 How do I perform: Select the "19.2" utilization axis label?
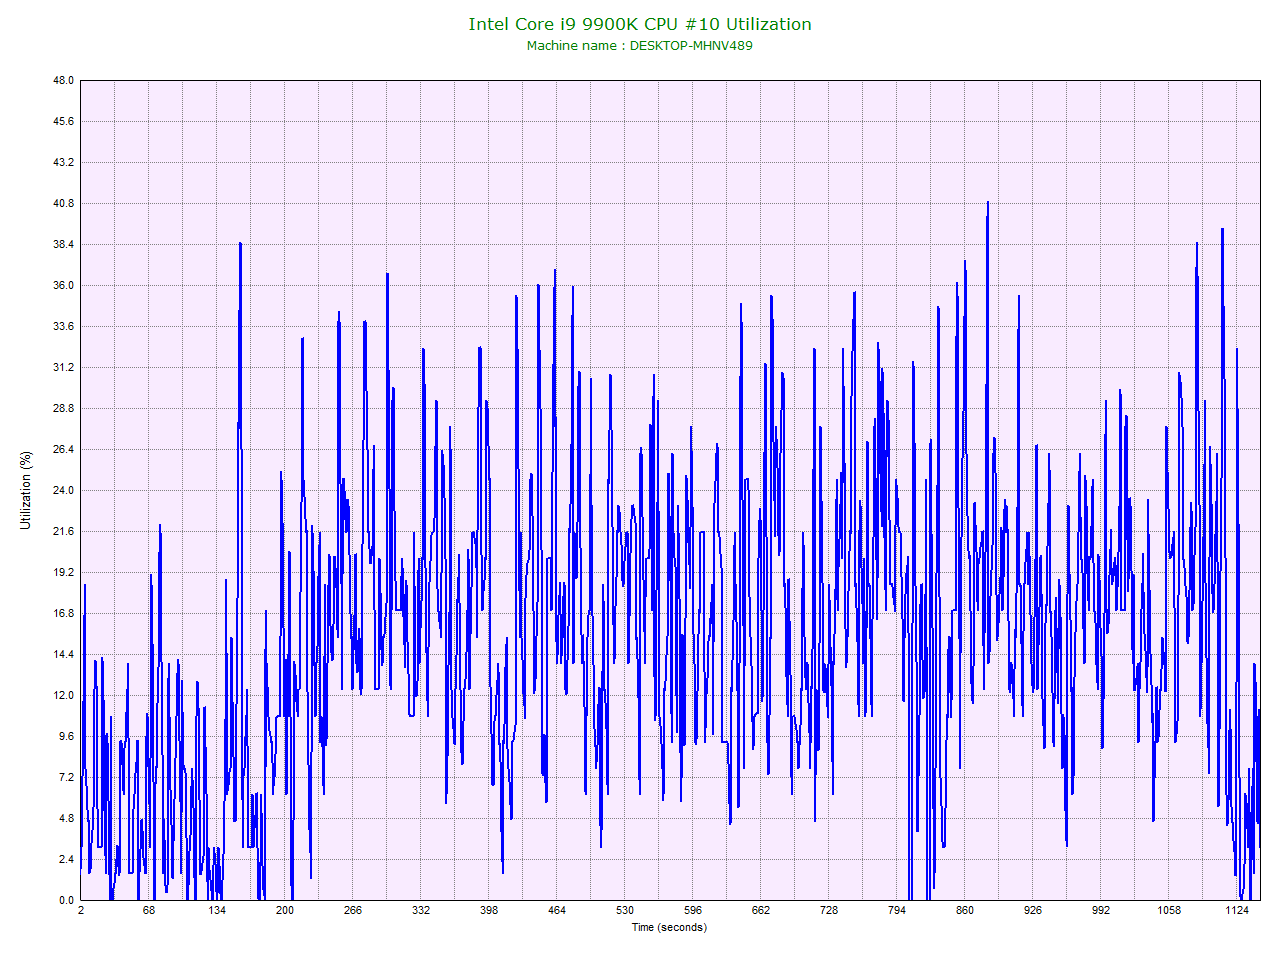click(64, 572)
